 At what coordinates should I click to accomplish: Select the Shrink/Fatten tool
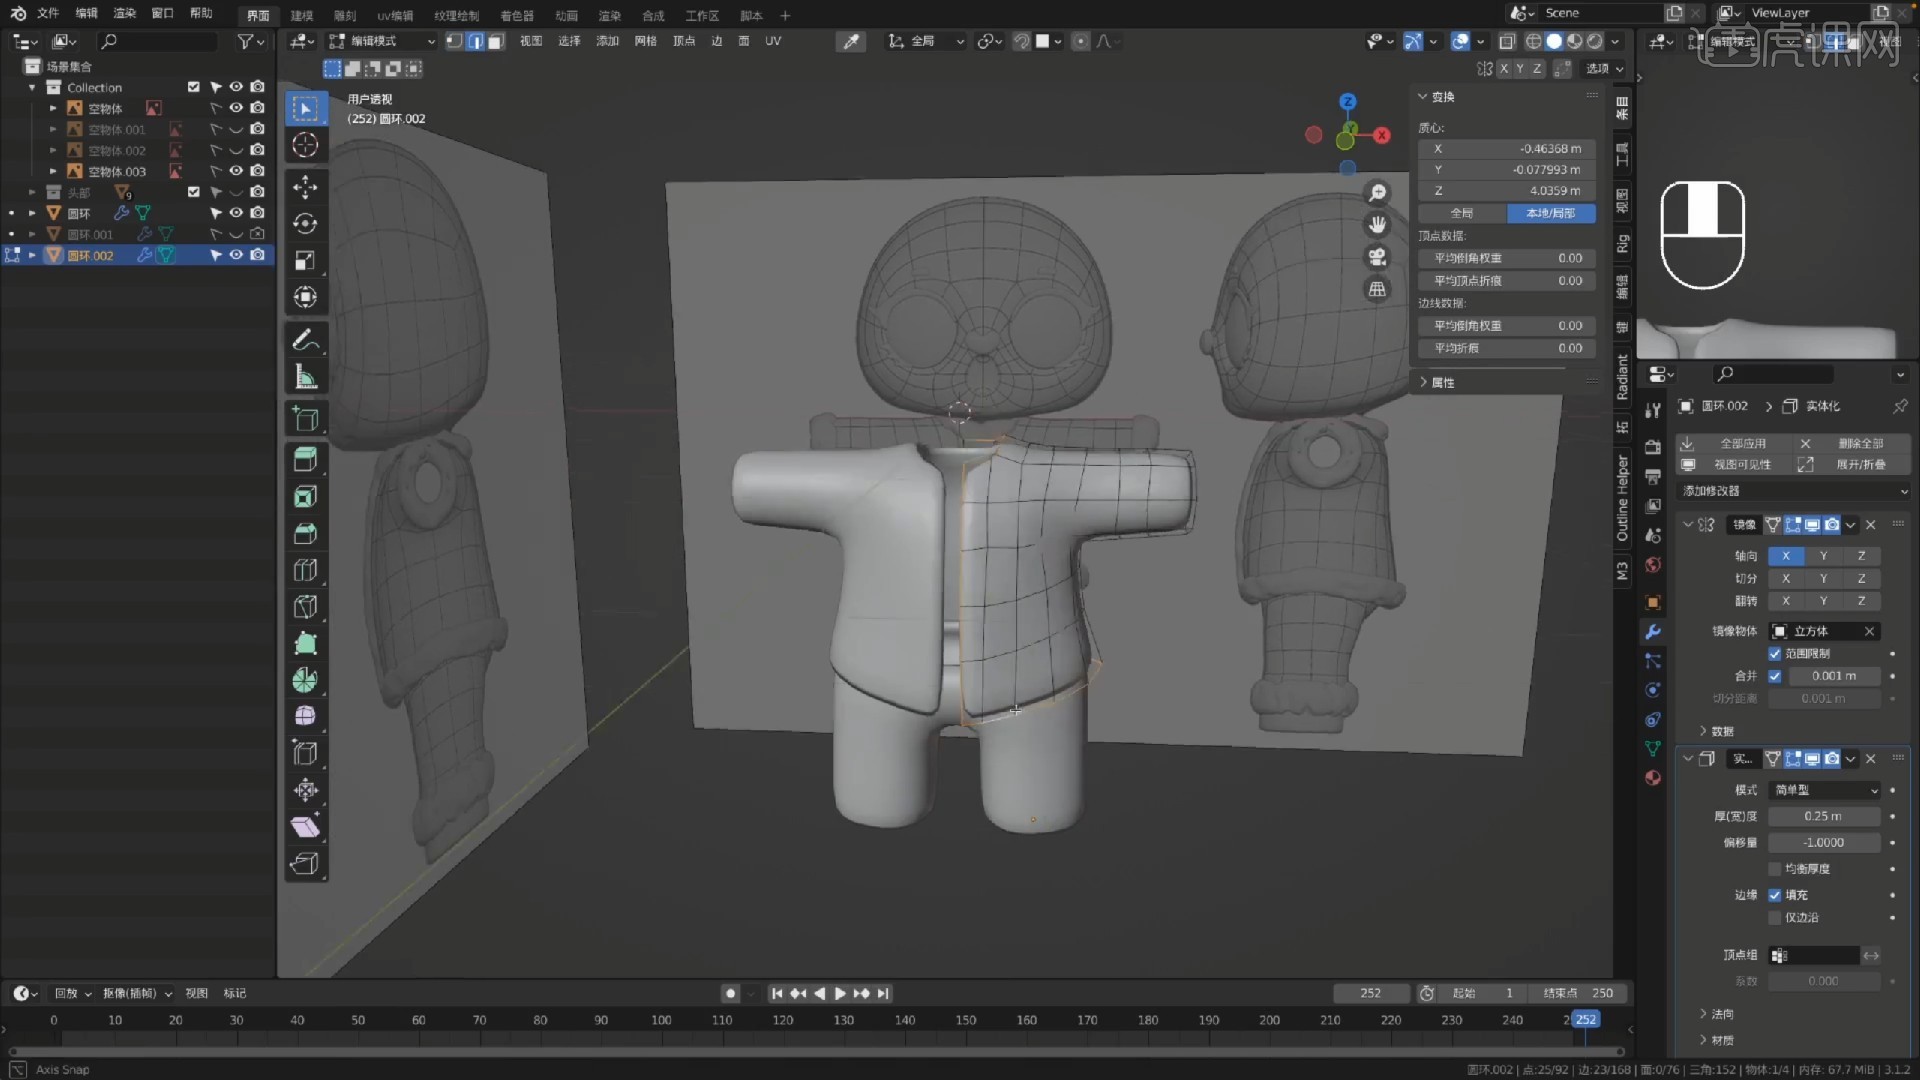(306, 791)
